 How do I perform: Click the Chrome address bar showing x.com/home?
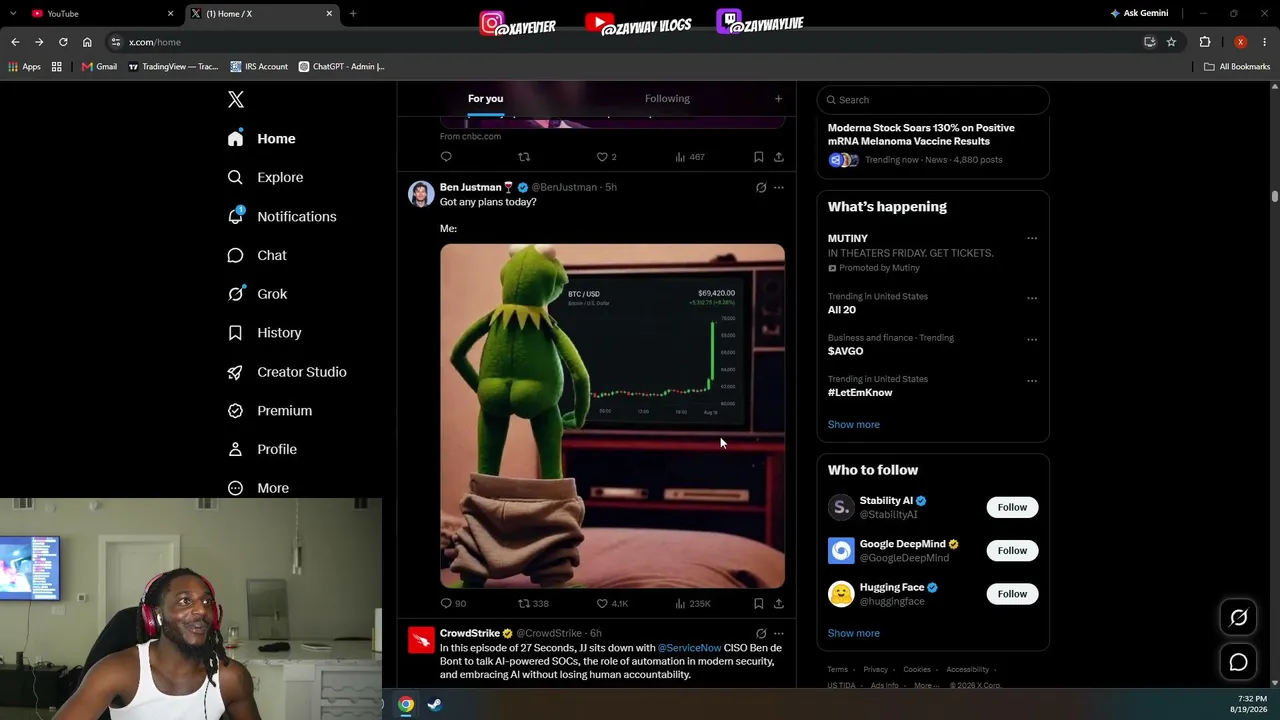[630, 42]
